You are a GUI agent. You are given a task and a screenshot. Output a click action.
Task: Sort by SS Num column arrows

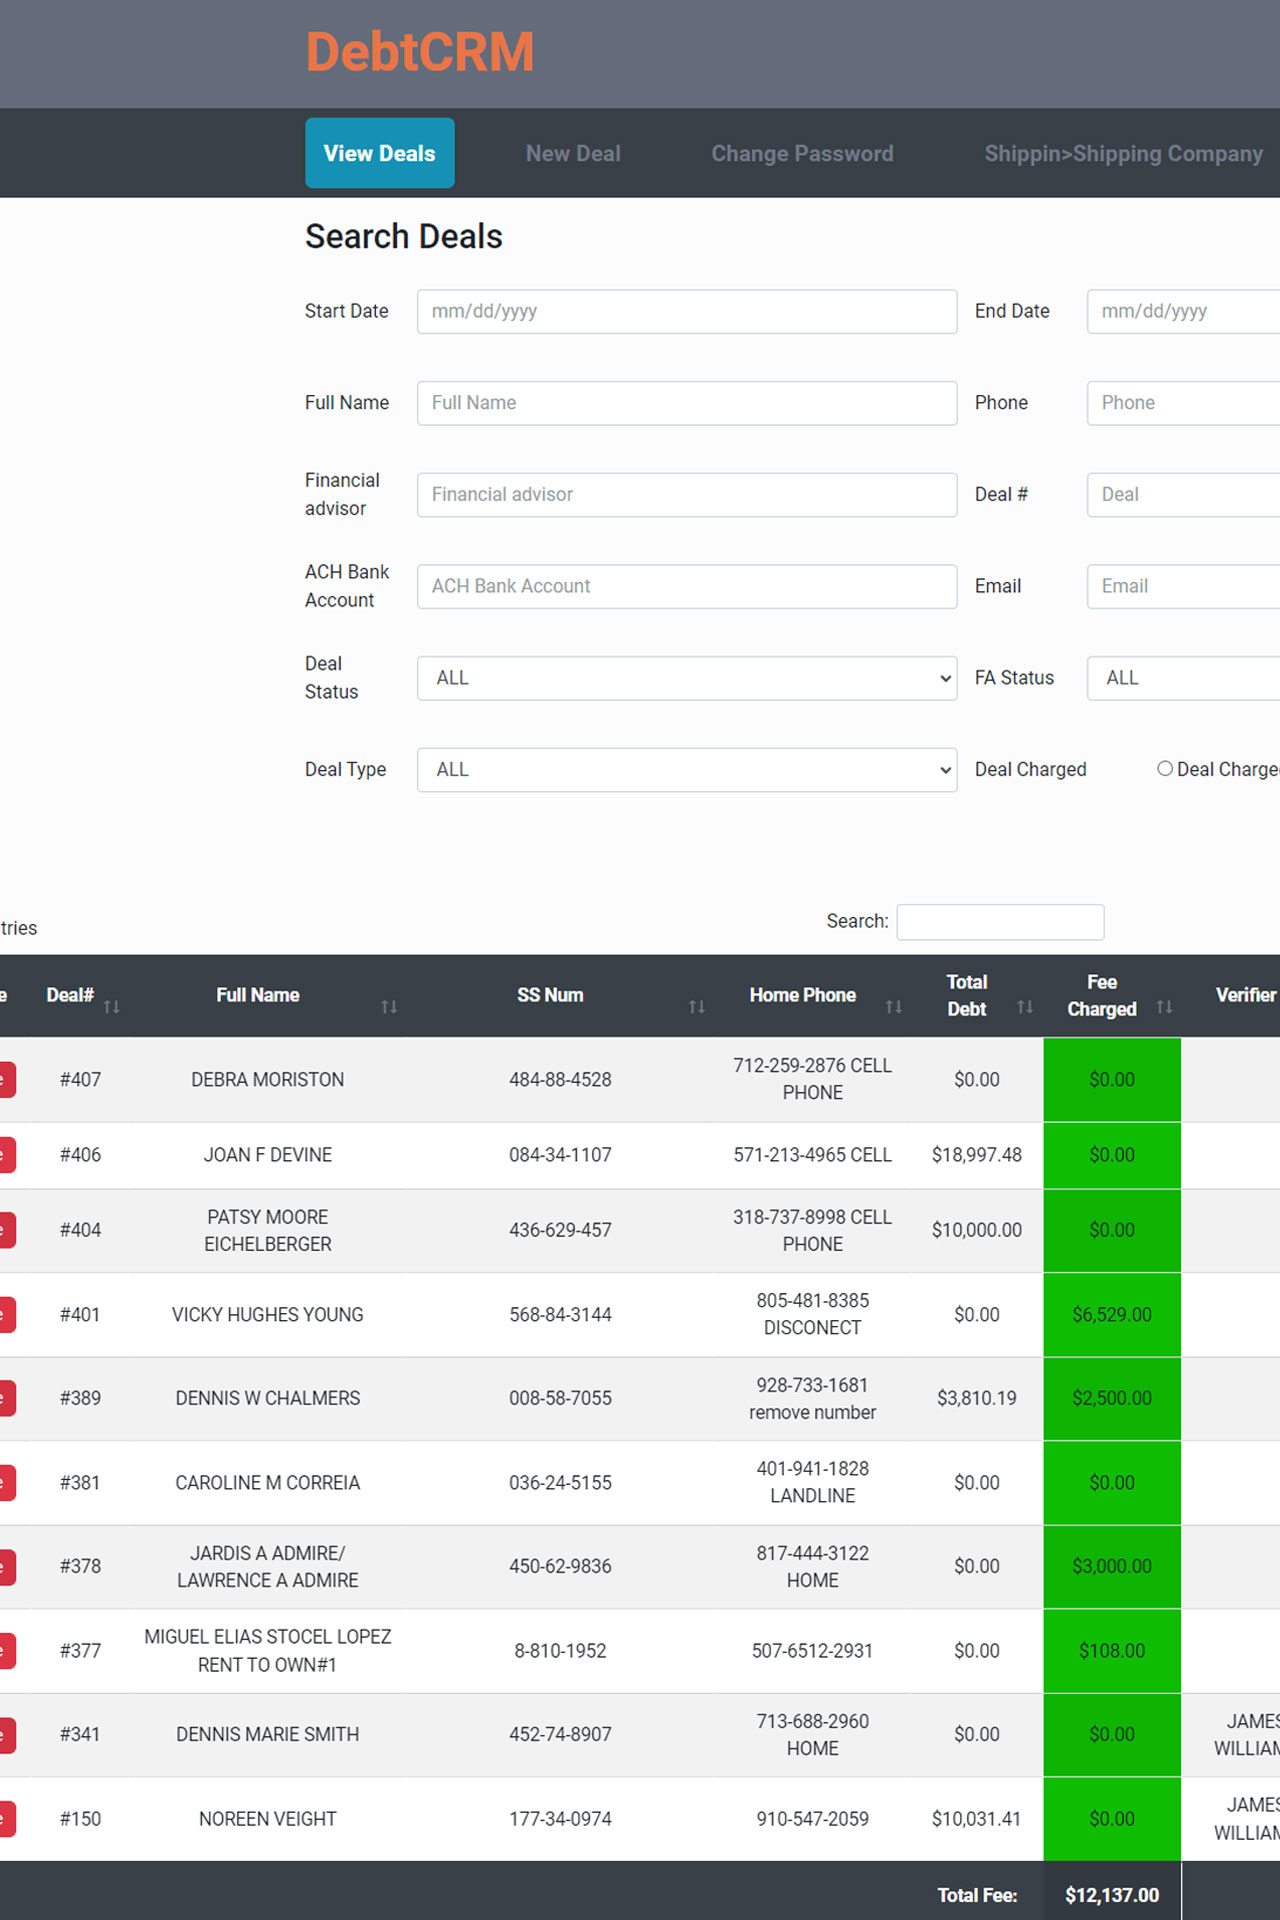pos(697,1006)
